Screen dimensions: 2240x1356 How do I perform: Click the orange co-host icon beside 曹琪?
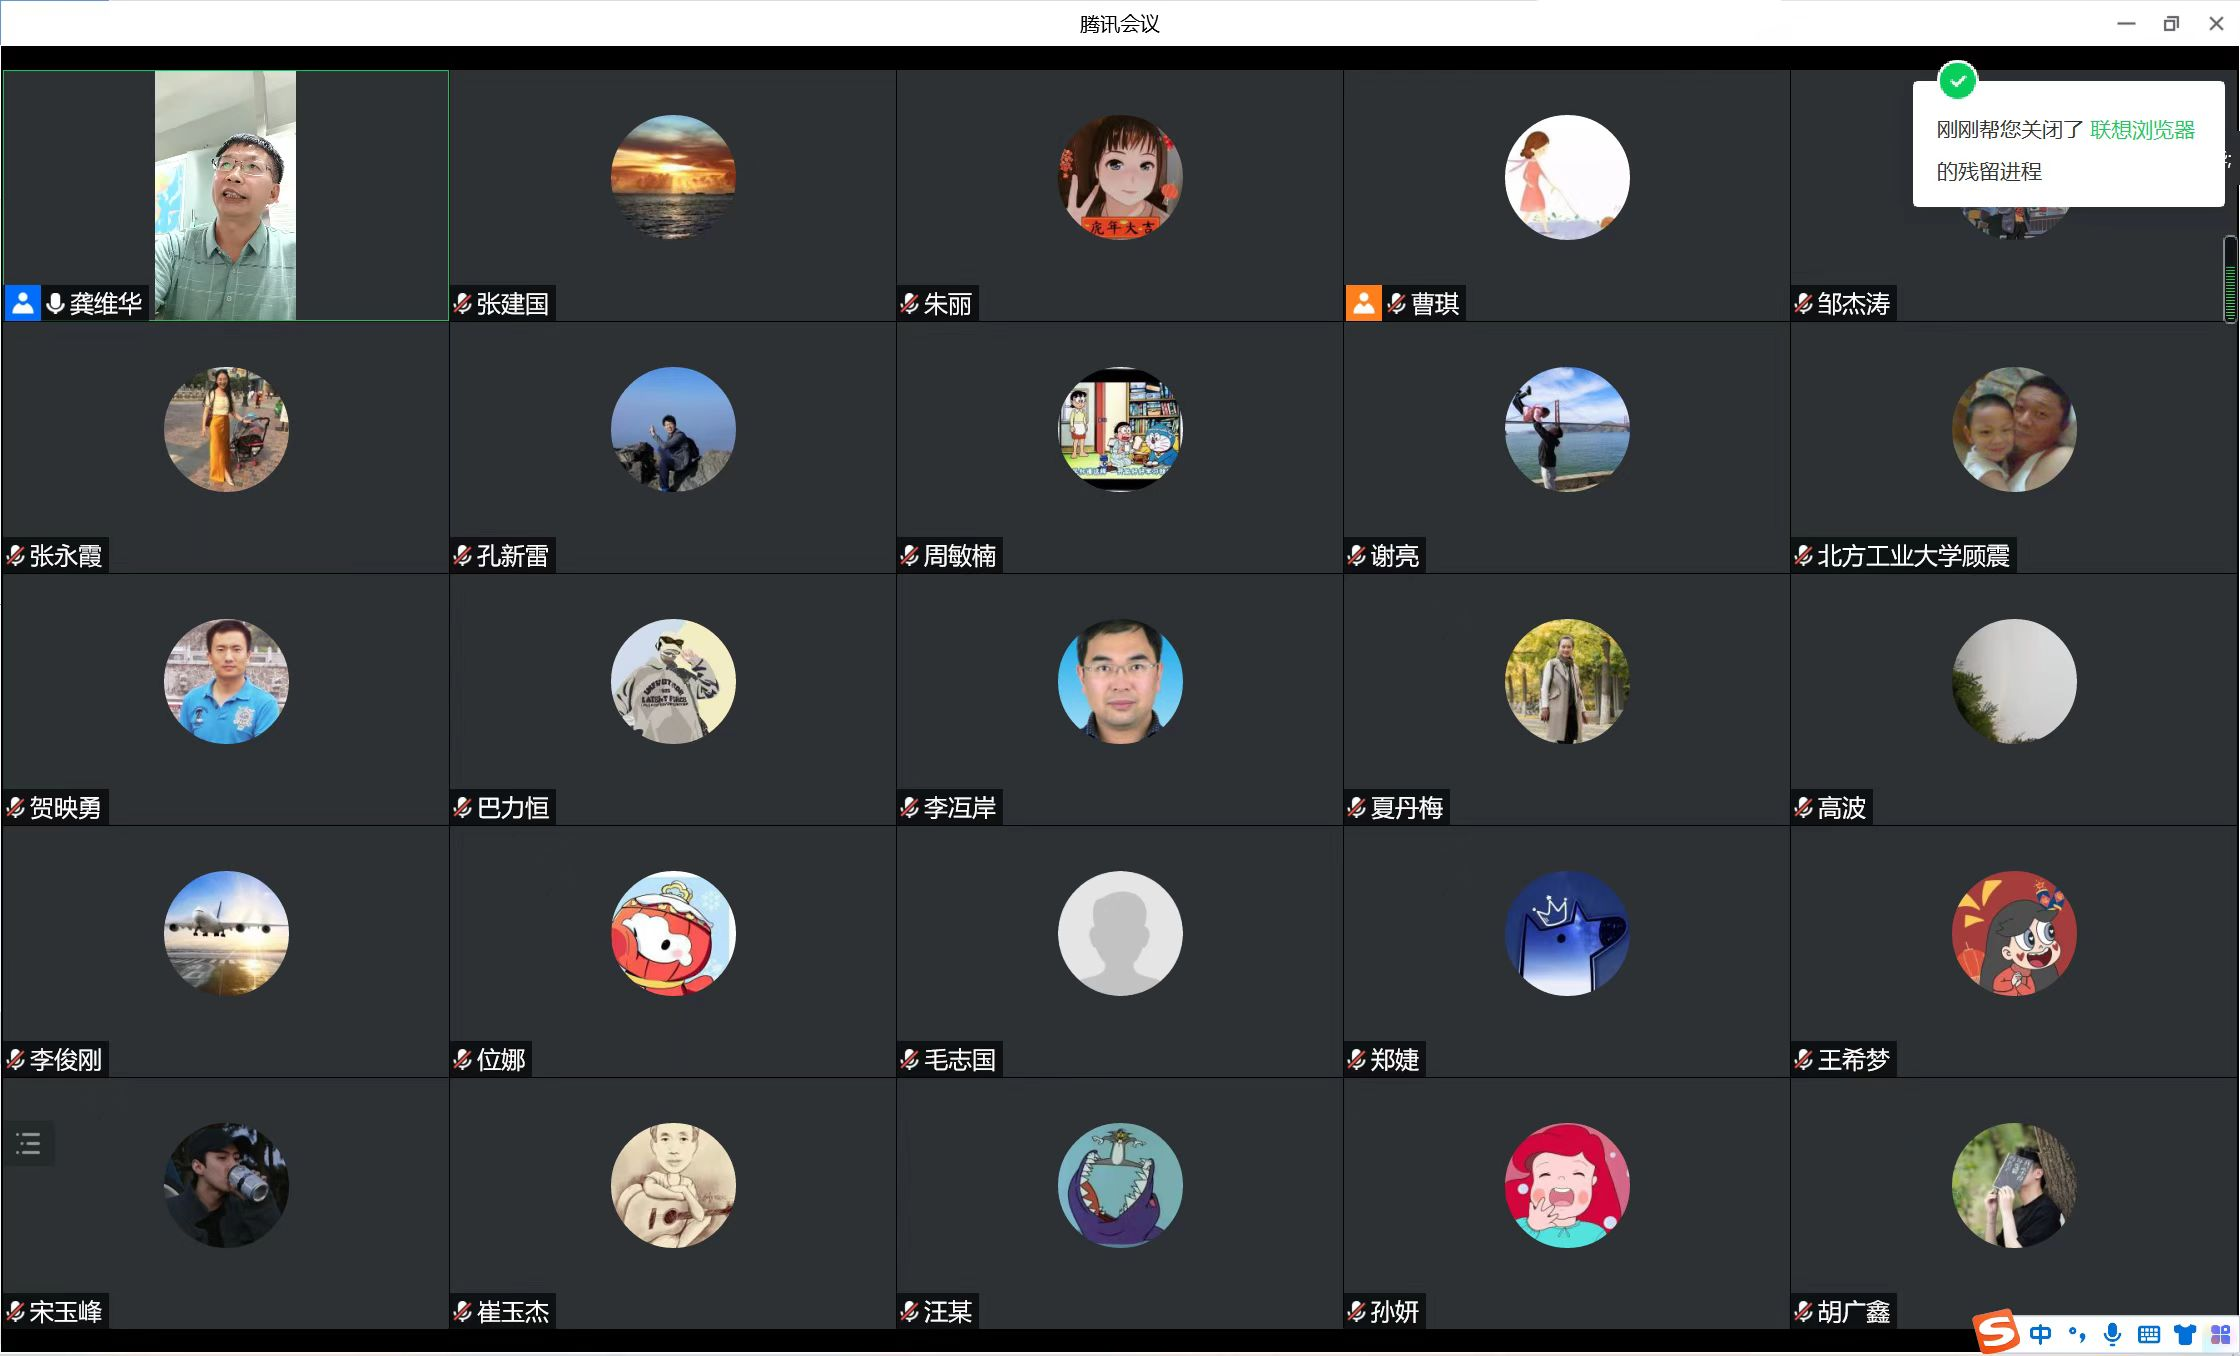tap(1363, 303)
